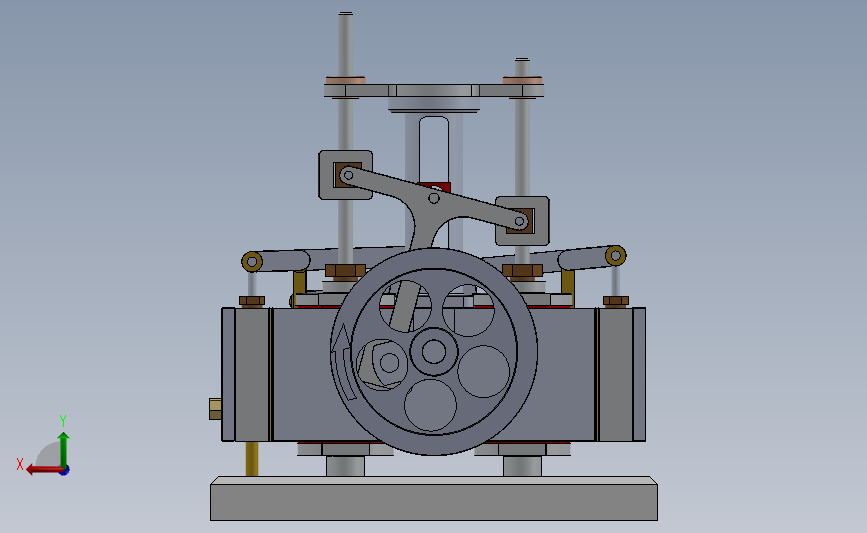867x533 pixels.
Task: Select the left support pillar above the base
Action: pos(346,466)
